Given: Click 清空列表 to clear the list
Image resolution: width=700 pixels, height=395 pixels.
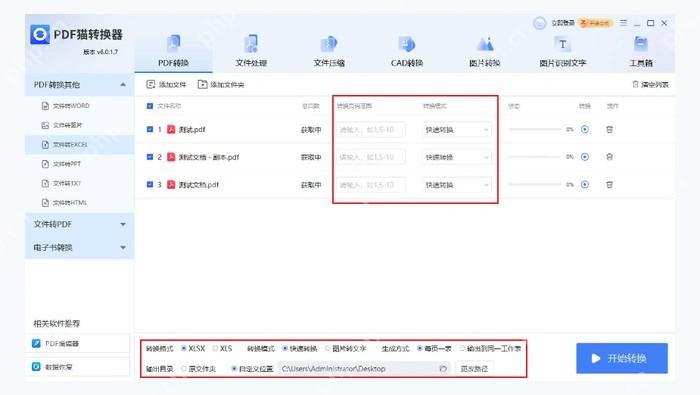Looking at the screenshot, I should tap(650, 84).
